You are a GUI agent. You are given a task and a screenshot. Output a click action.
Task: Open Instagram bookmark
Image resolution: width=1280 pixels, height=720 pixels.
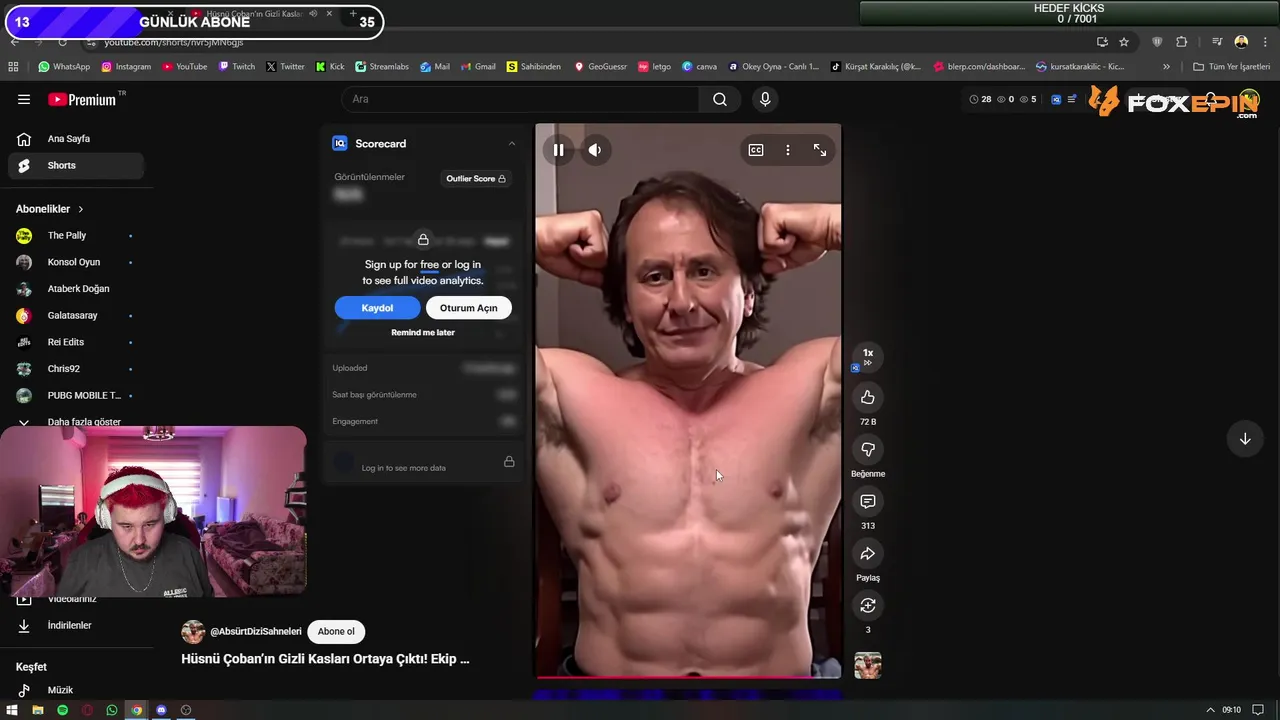pyautogui.click(x=126, y=67)
